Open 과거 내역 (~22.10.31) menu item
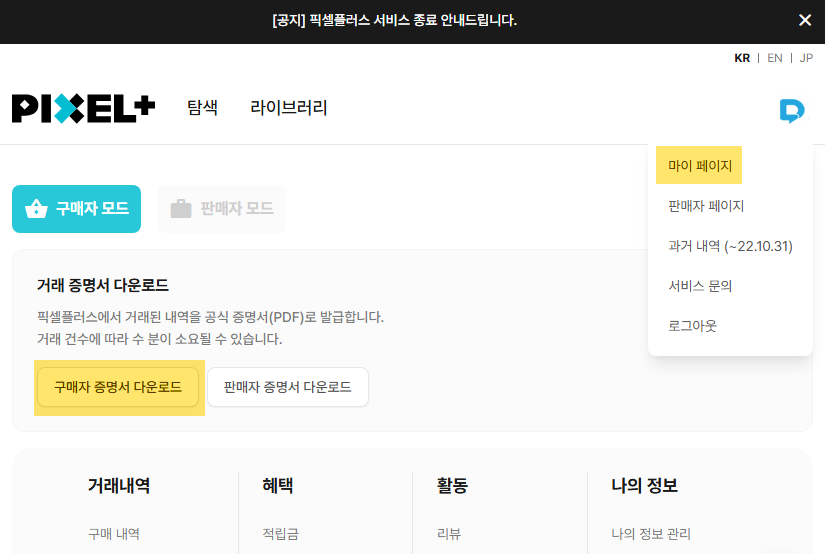 pos(730,246)
